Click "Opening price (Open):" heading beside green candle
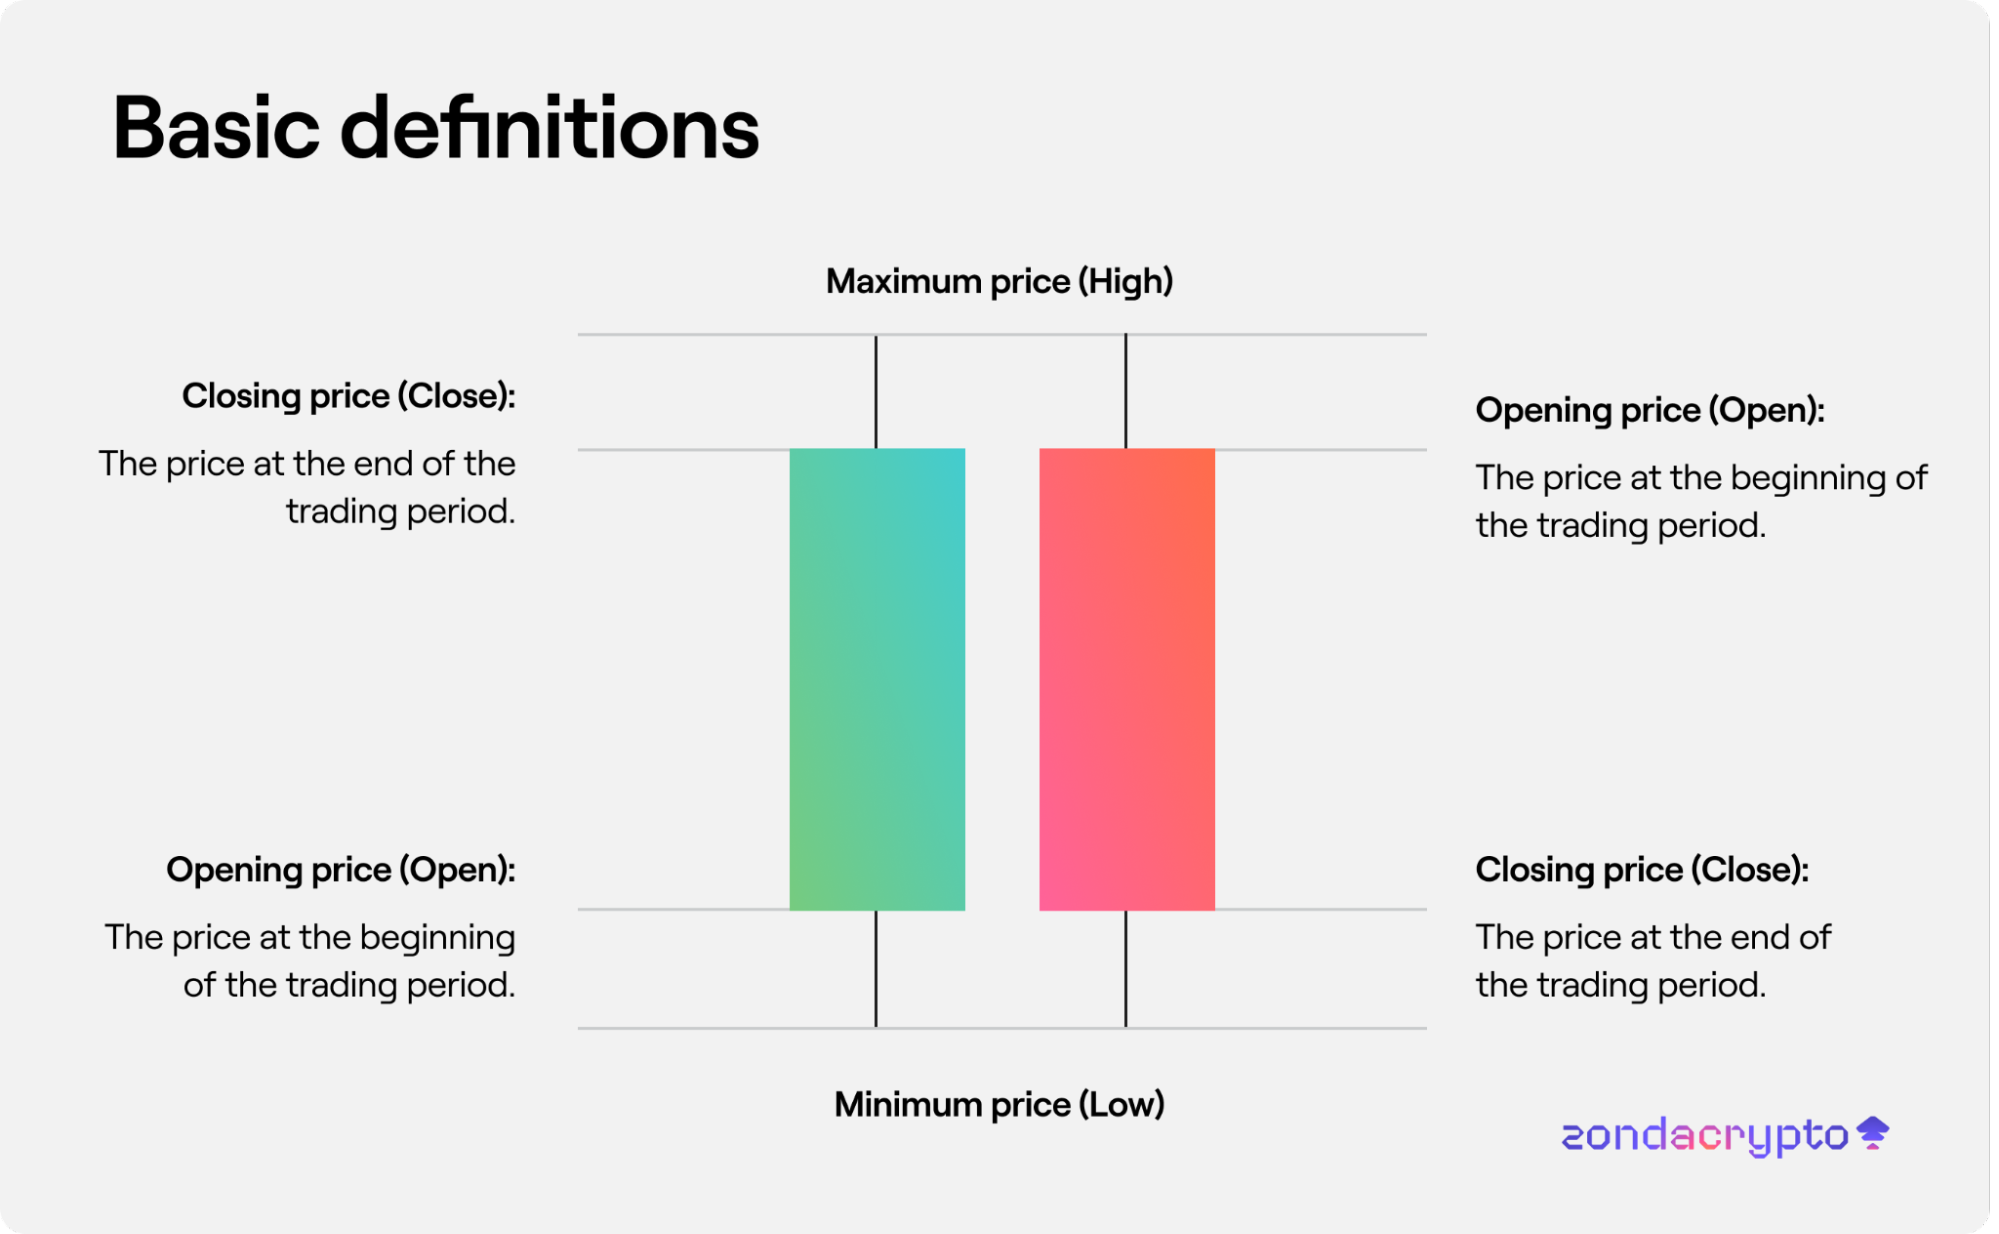The width and height of the screenshot is (1999, 1234). point(340,870)
